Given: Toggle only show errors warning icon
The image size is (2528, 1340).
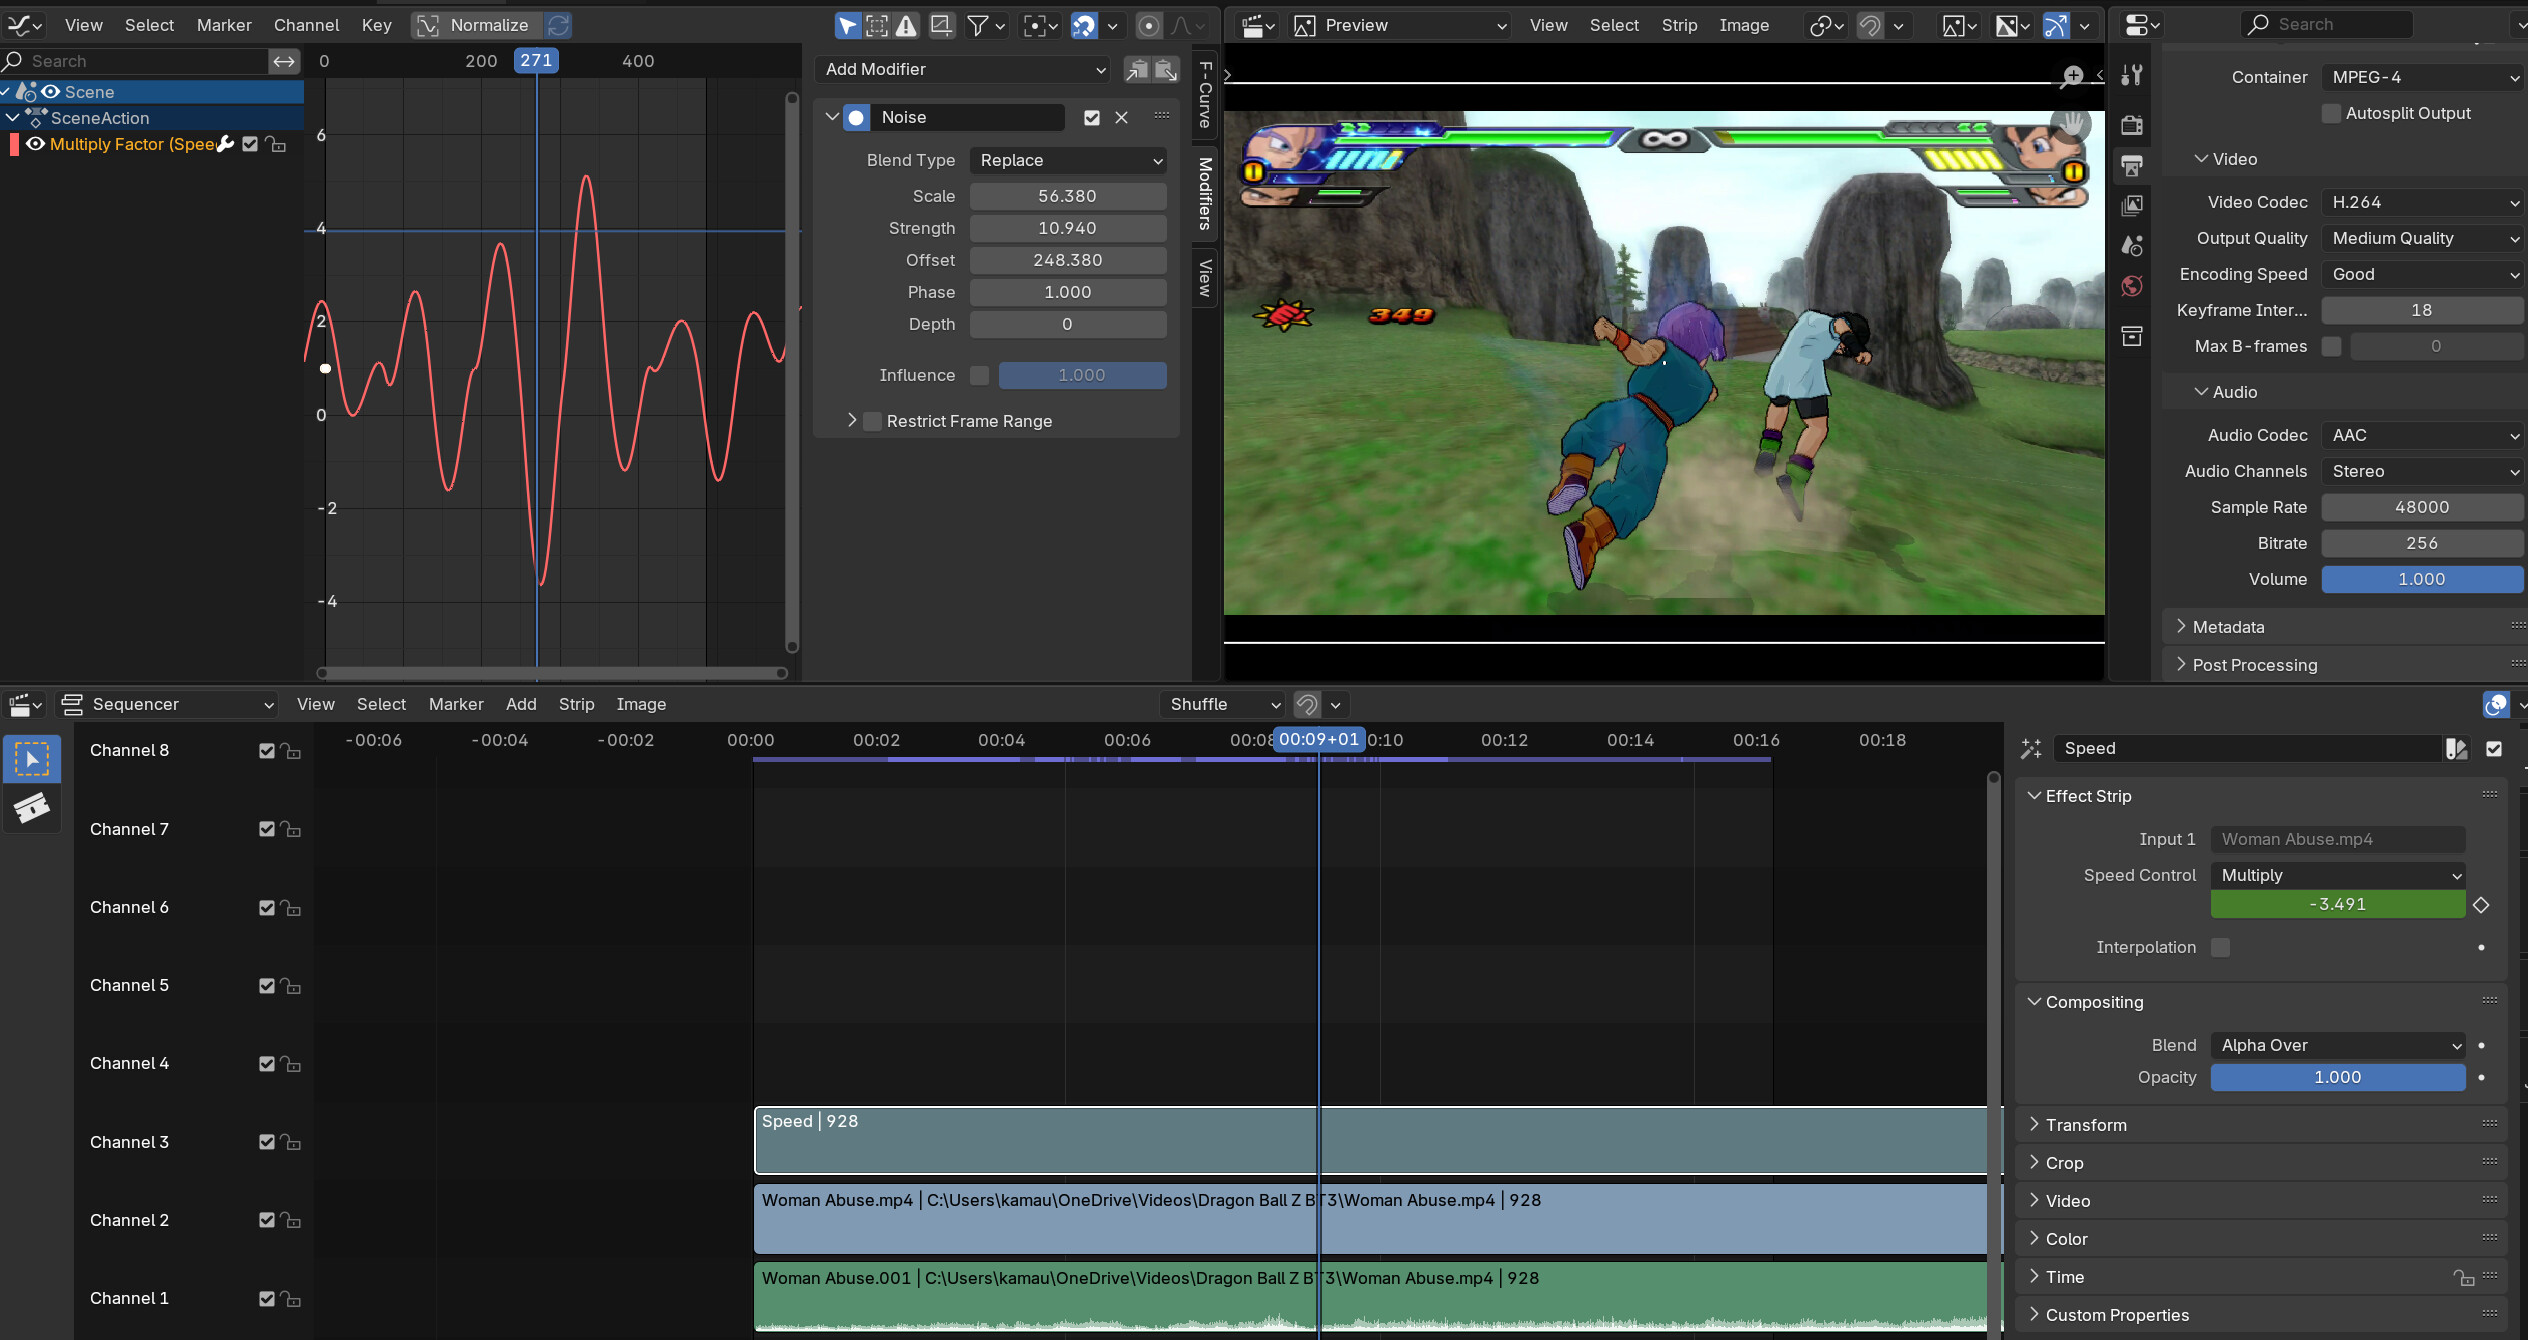Looking at the screenshot, I should pos(906,25).
